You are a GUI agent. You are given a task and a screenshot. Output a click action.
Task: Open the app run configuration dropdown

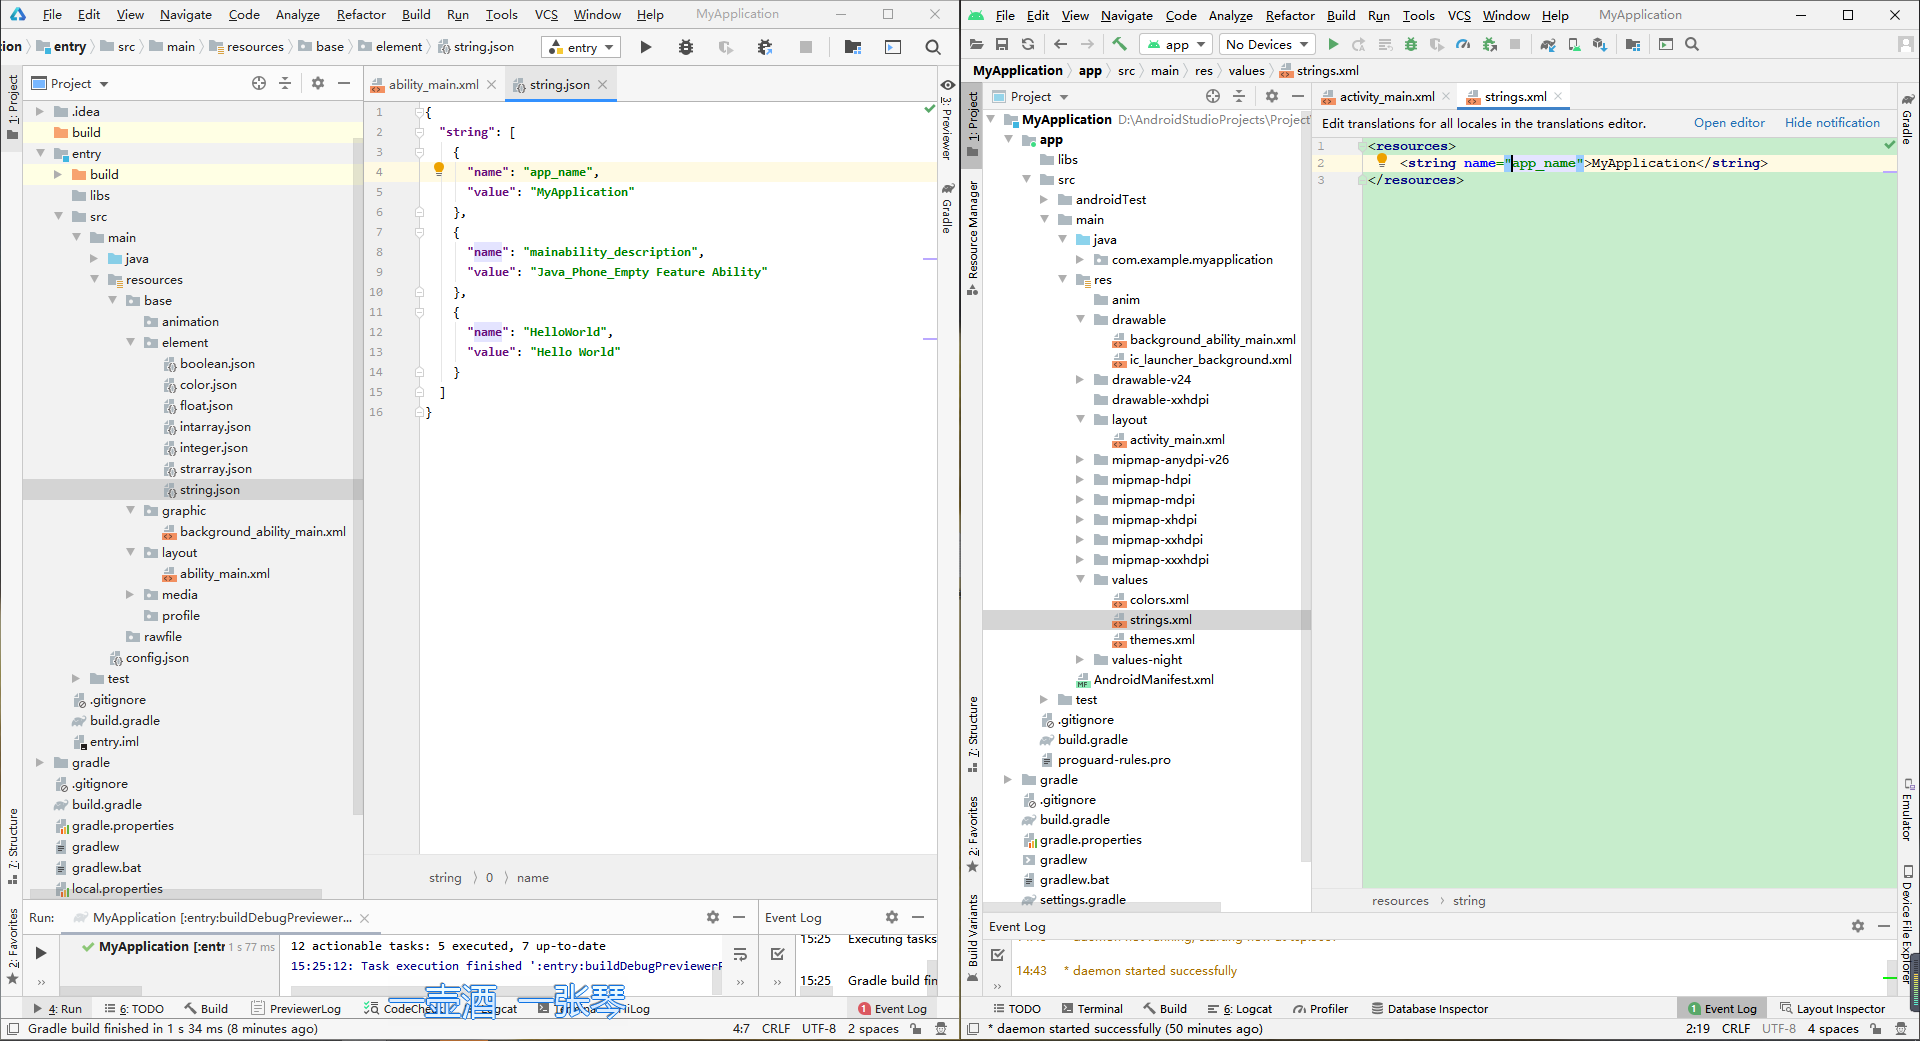tap(1176, 44)
